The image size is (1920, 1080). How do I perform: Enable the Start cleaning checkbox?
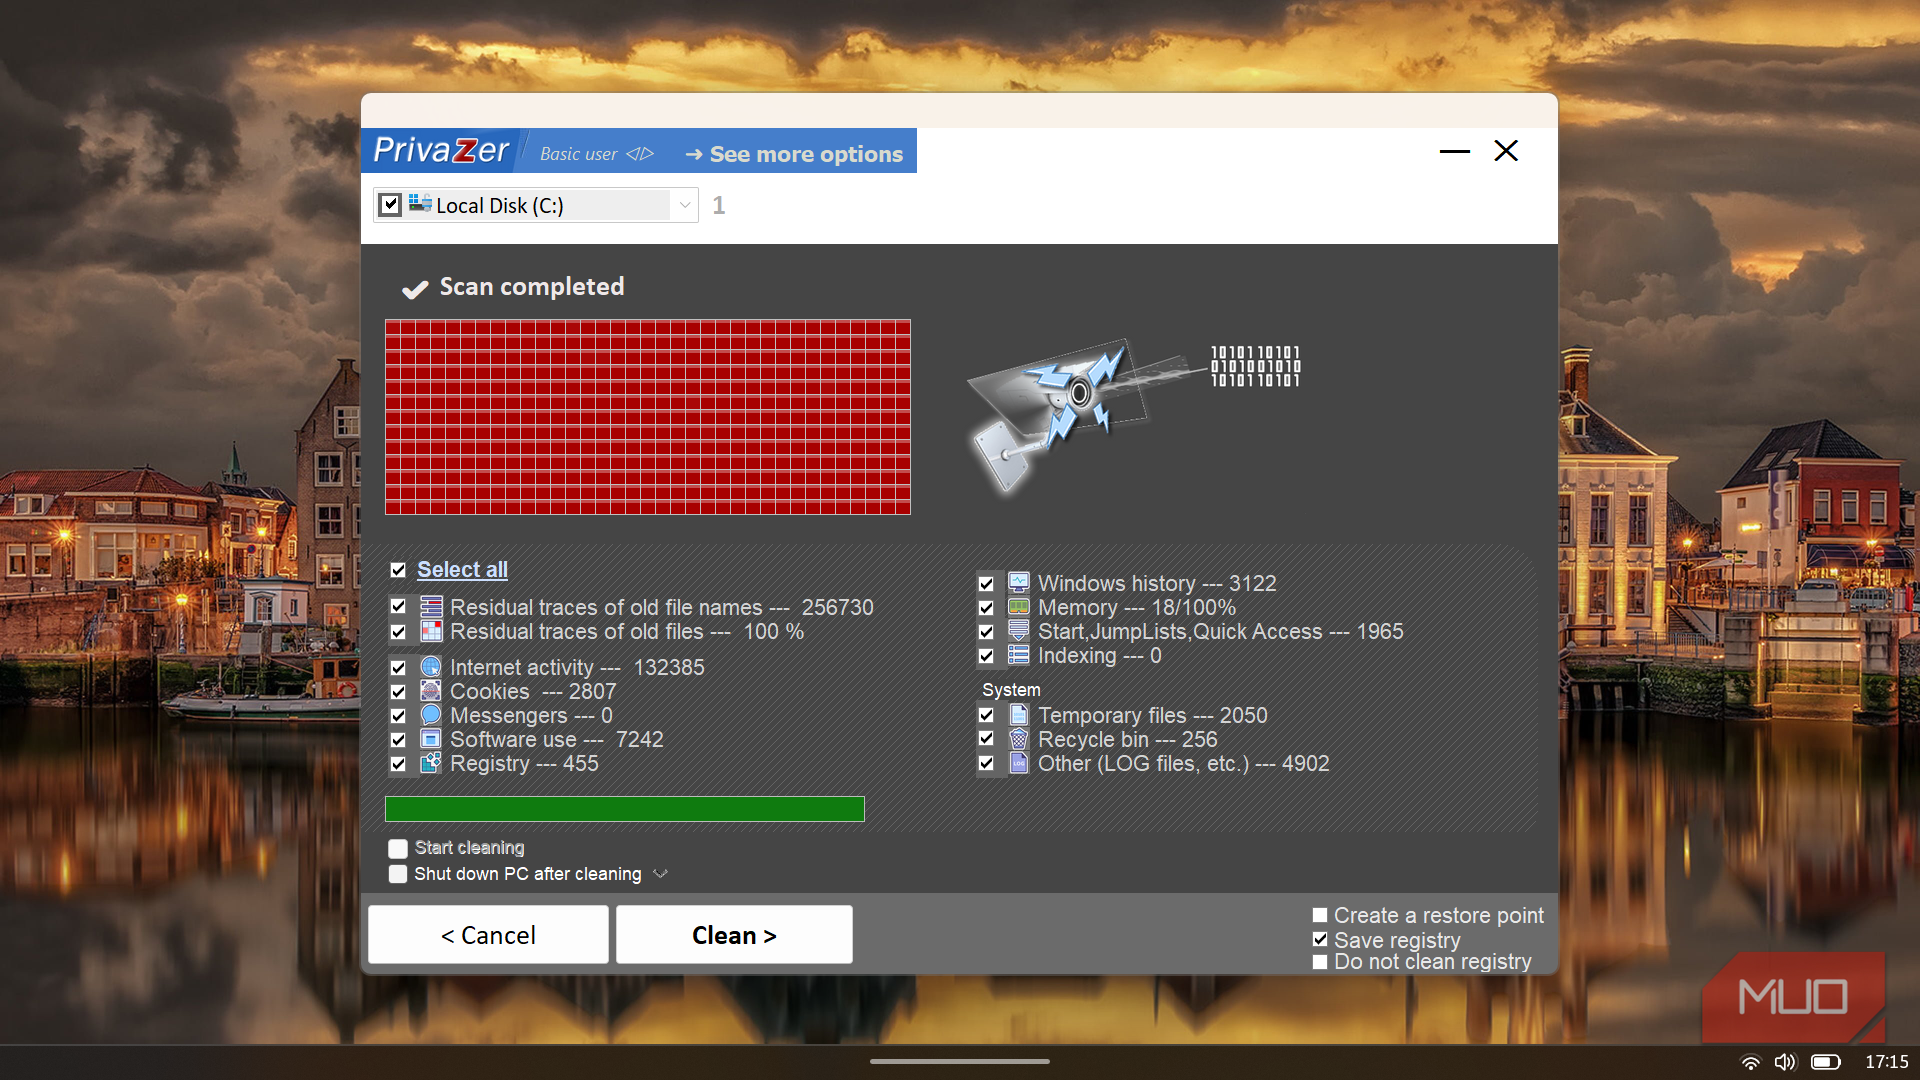click(x=398, y=849)
